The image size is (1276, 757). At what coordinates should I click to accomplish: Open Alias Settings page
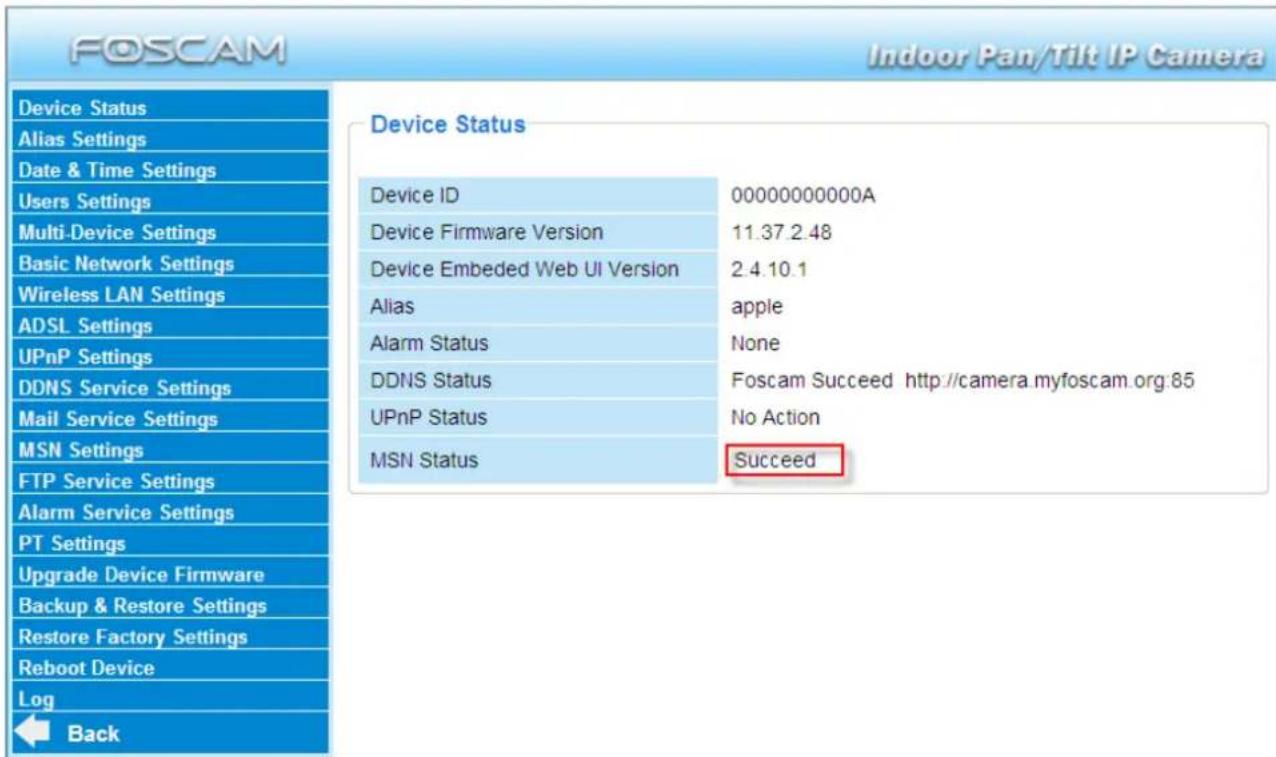[x=83, y=138]
